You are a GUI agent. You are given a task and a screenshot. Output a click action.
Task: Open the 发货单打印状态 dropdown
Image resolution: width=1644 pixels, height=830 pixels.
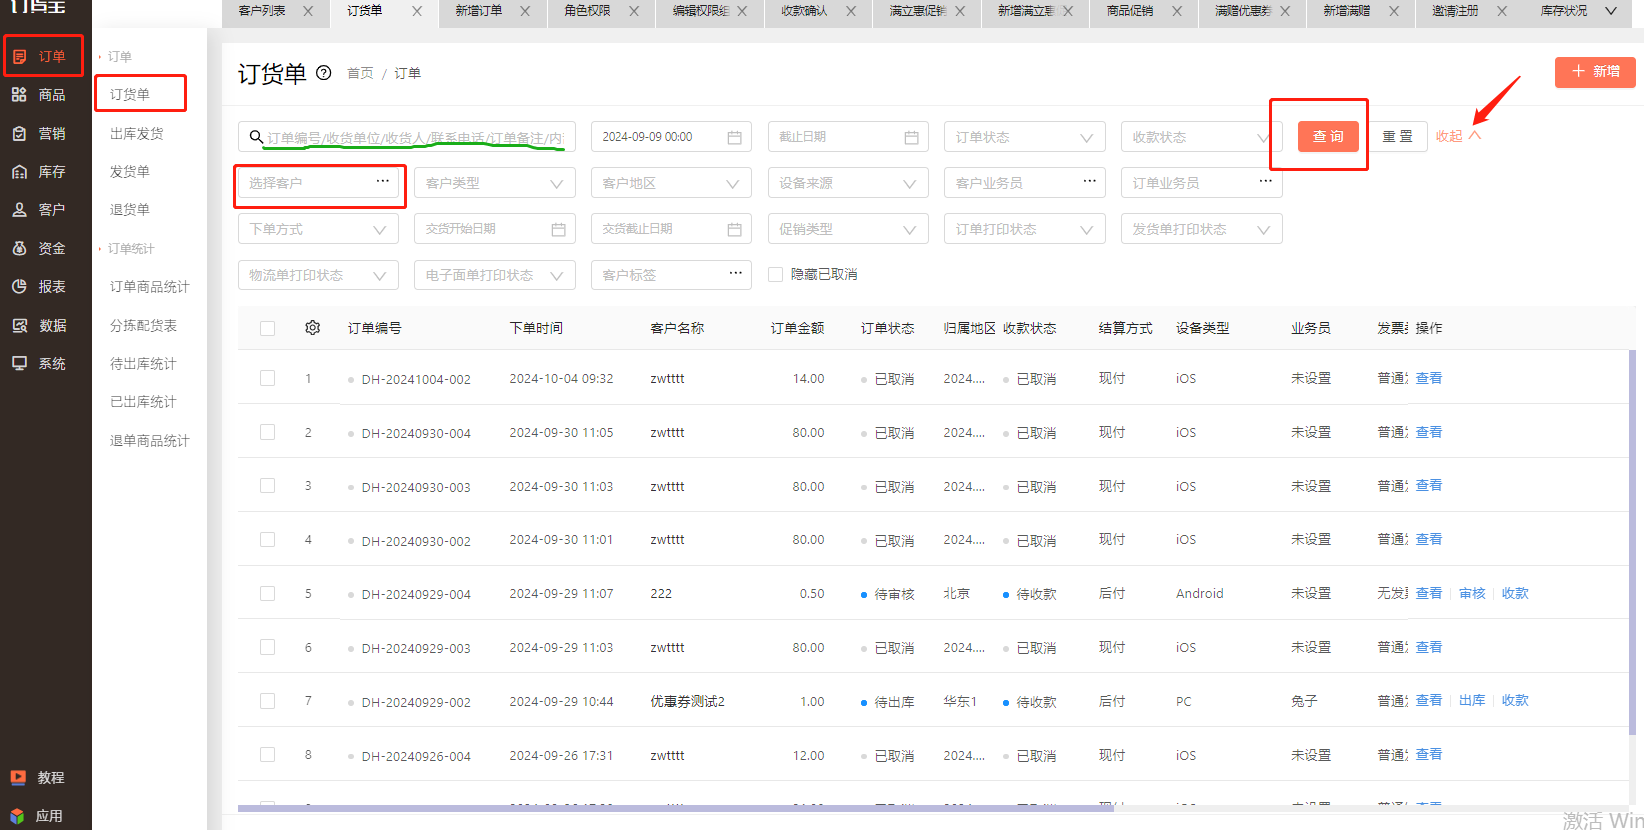[x=1201, y=229]
